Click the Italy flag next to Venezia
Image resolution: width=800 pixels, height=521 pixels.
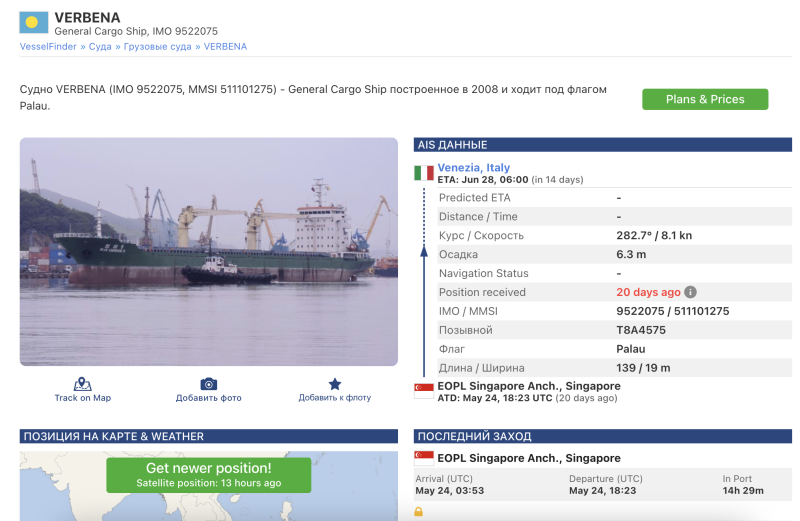(x=424, y=172)
